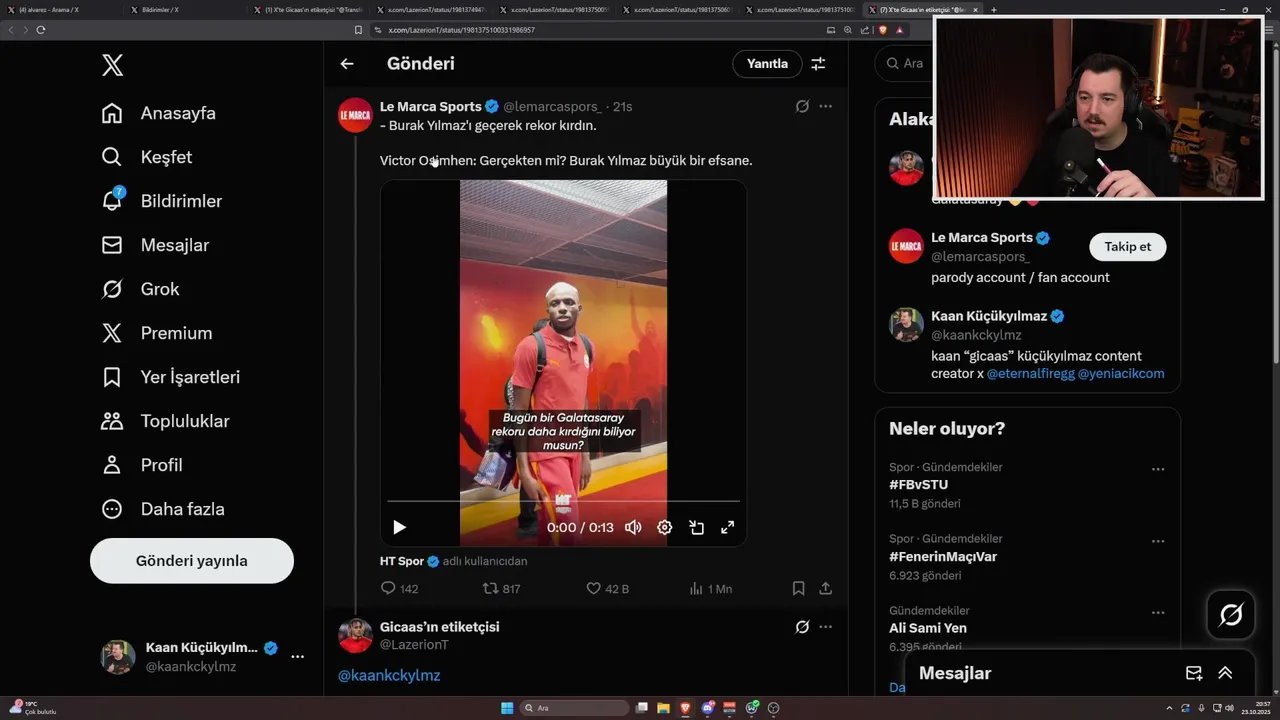Open Premium from the sidebar
Viewport: 1280px width, 720px height.
[x=157, y=333]
